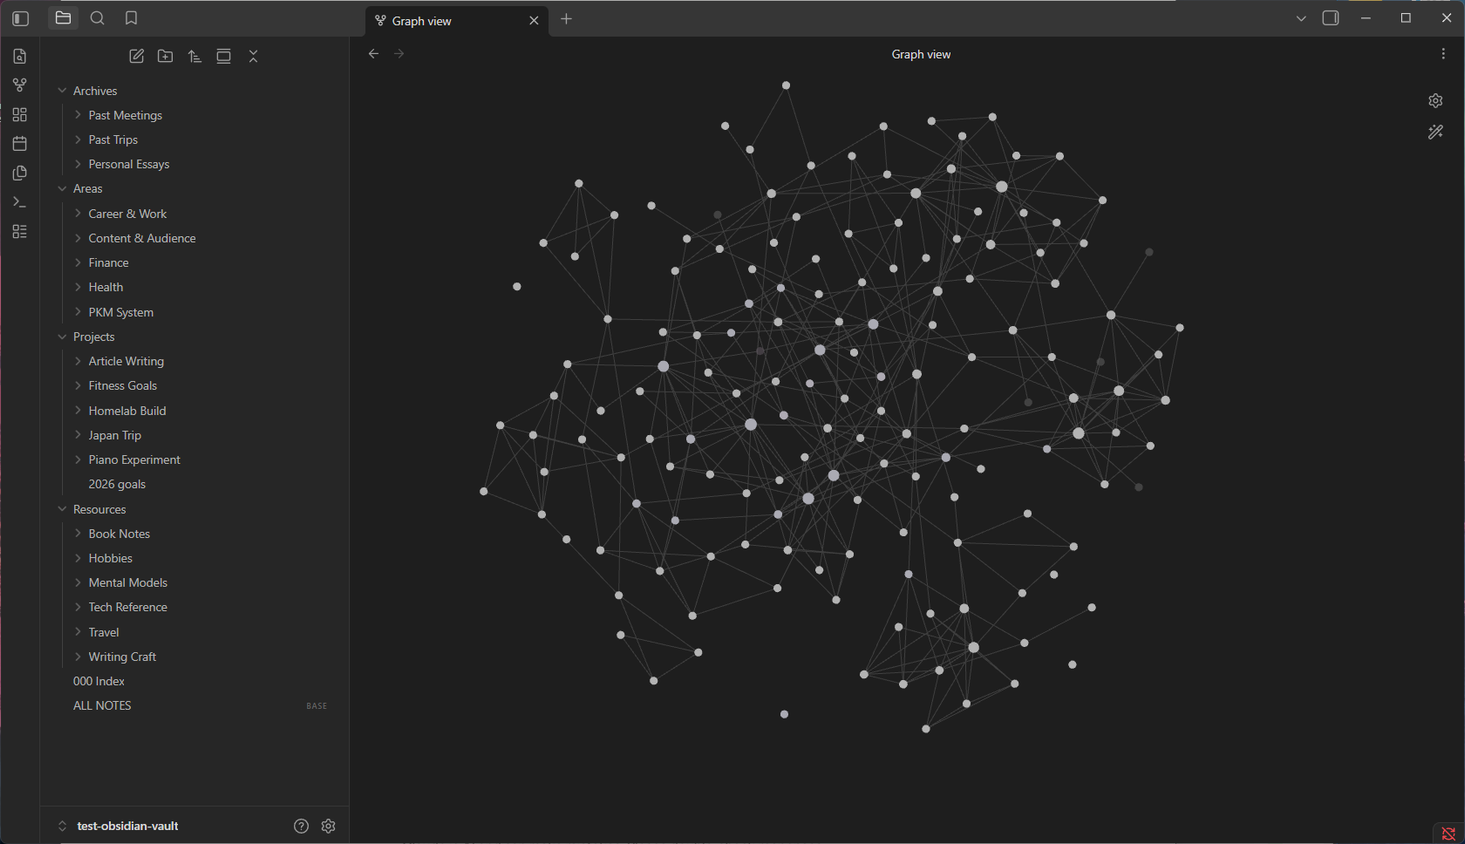Click the graph animate wand icon

coord(1436,132)
